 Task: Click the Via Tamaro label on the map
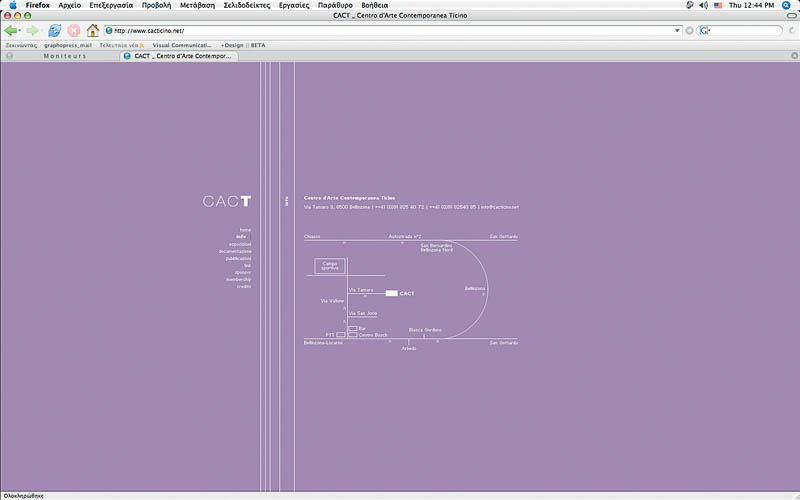[361, 290]
